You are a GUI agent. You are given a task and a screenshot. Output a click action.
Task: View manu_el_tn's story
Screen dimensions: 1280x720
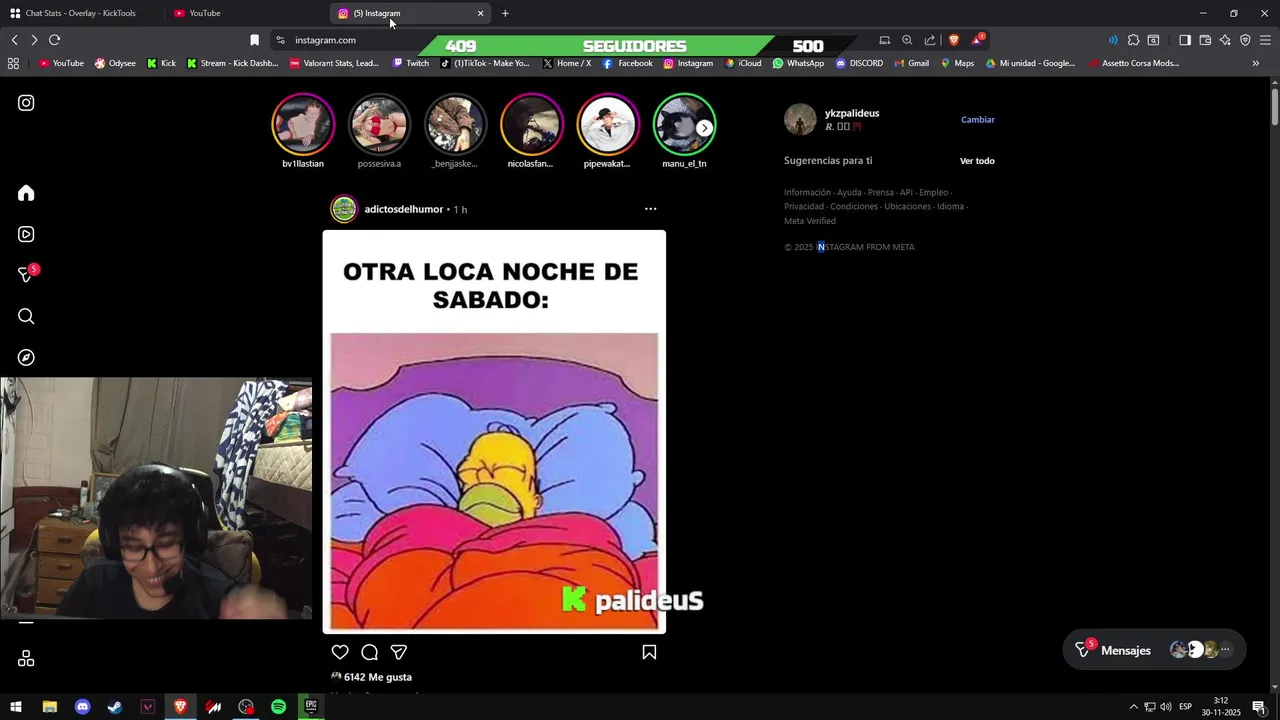point(684,124)
